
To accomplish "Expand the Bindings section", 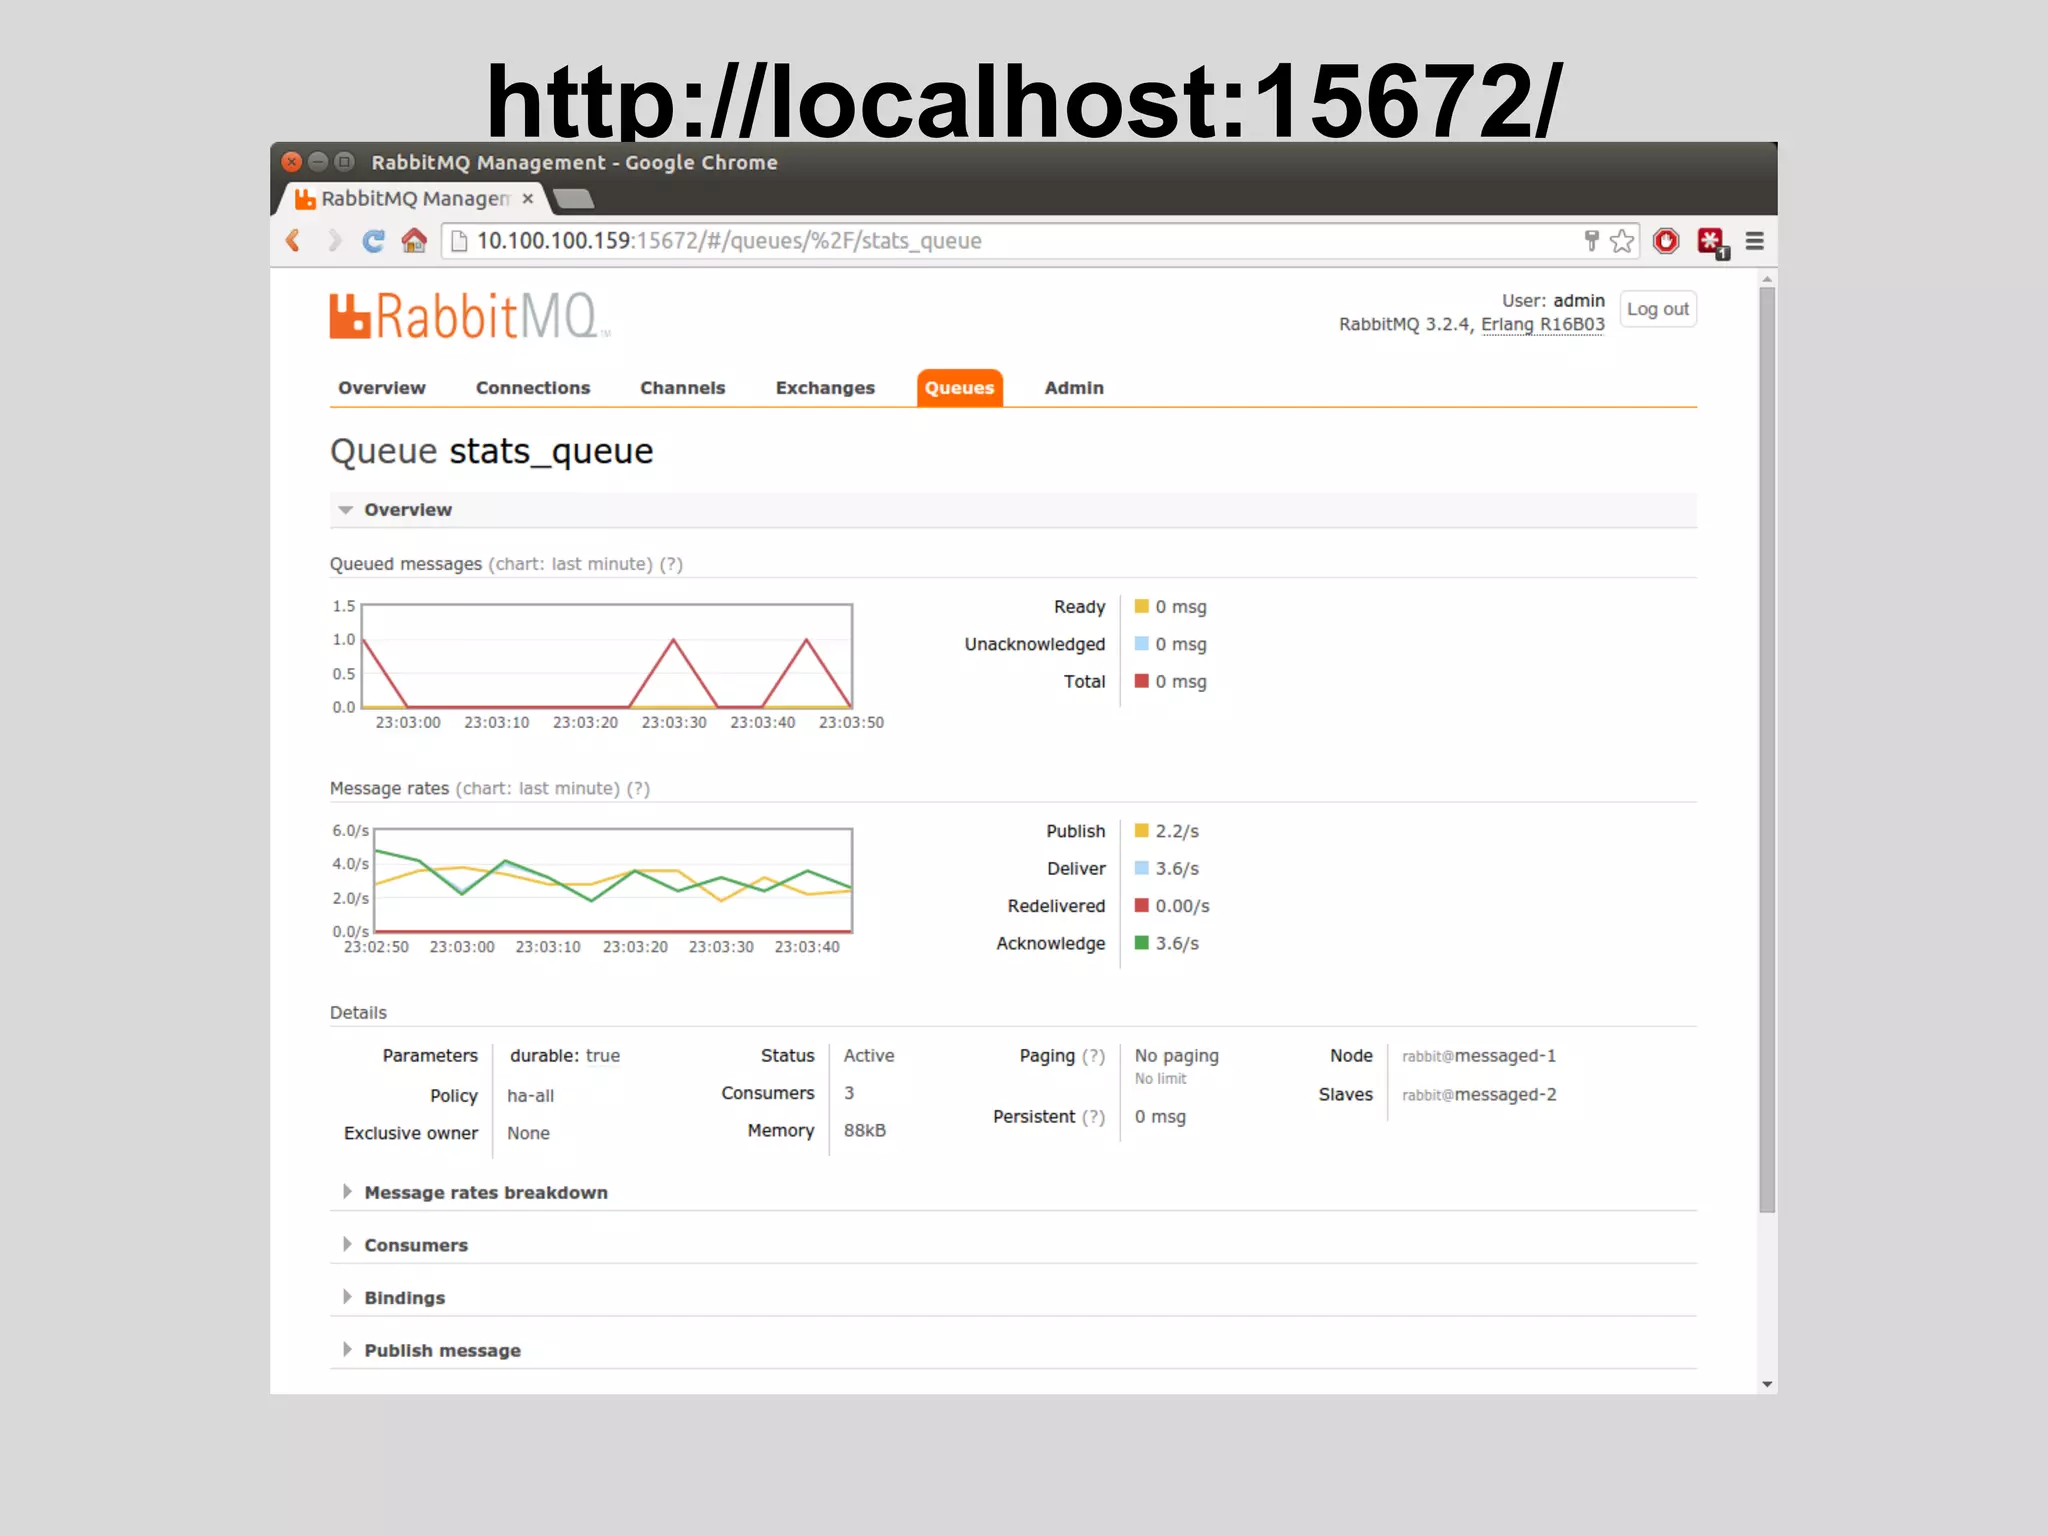I will 405,1298.
